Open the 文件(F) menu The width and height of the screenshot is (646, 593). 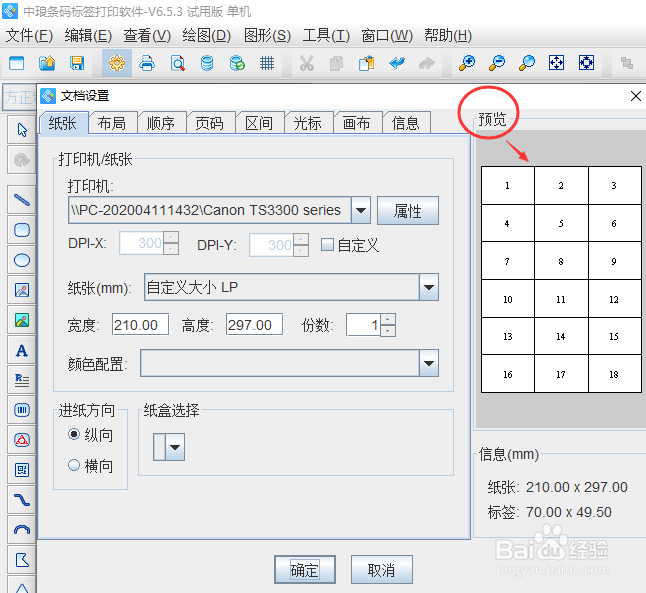29,36
